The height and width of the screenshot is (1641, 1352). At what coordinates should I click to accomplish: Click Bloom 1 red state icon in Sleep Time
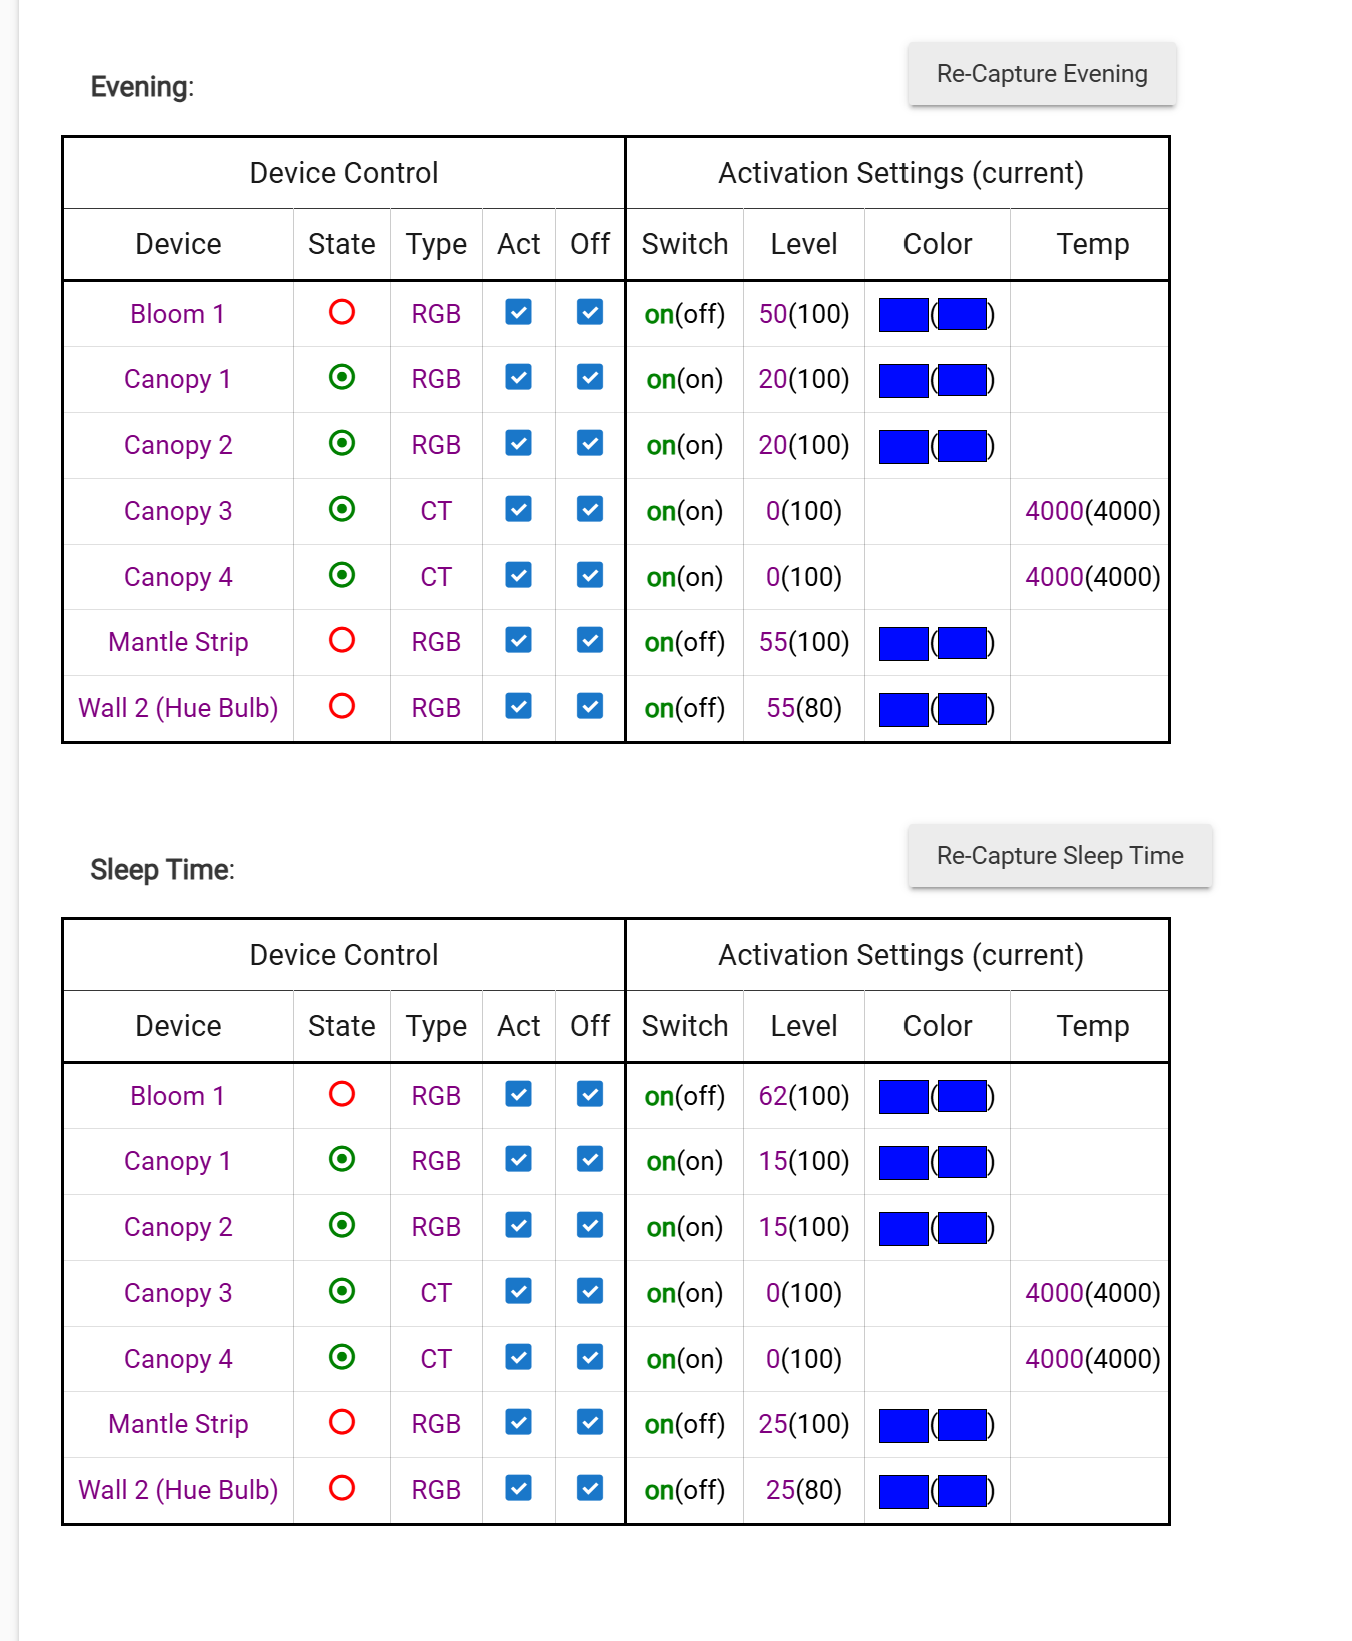342,1095
